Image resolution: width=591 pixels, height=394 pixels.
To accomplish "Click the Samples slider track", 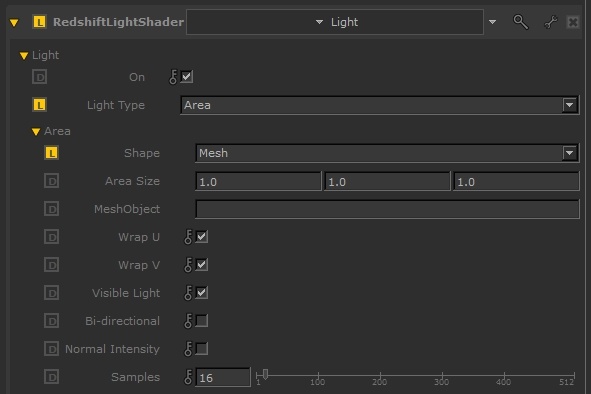I will [x=415, y=376].
